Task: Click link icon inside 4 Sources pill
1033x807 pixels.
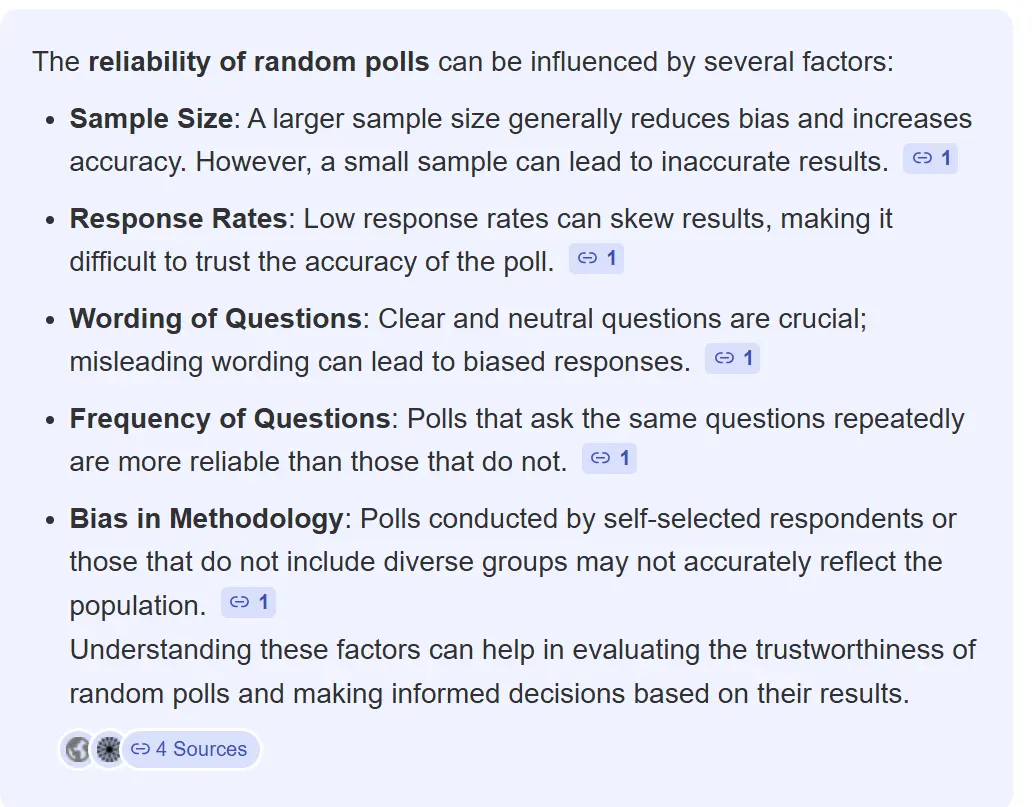Action: 141,749
